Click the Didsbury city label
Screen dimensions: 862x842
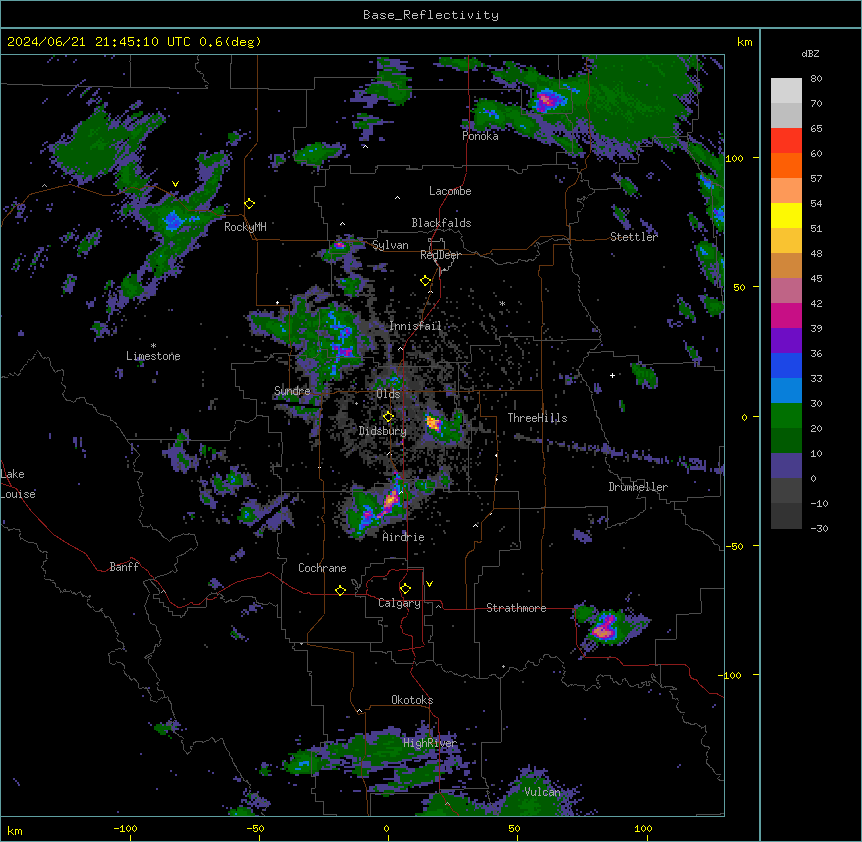383,431
